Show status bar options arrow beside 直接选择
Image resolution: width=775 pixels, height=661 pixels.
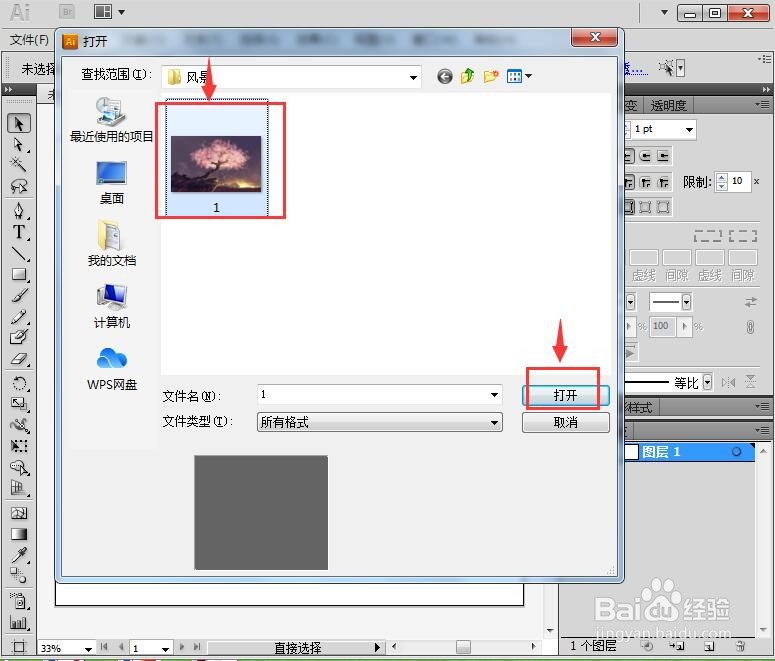coord(377,647)
